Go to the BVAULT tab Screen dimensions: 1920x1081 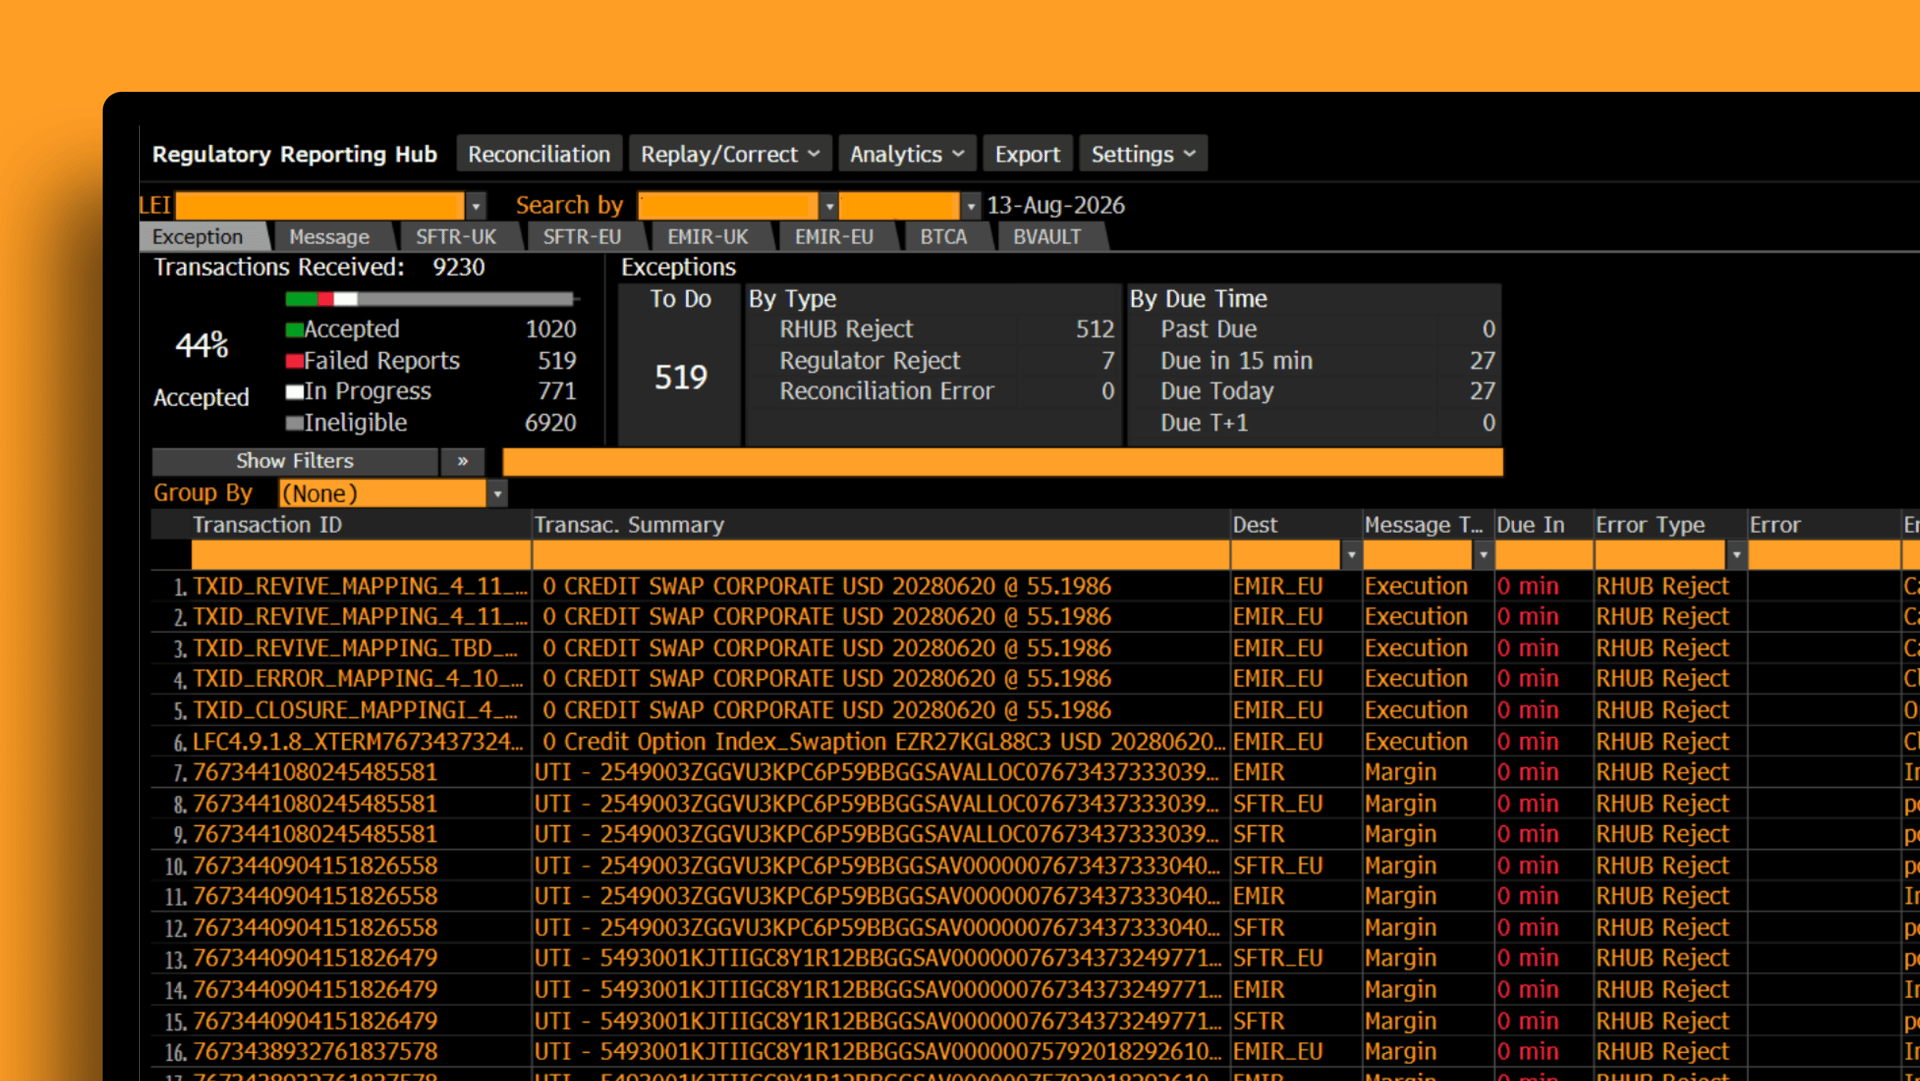tap(1047, 237)
